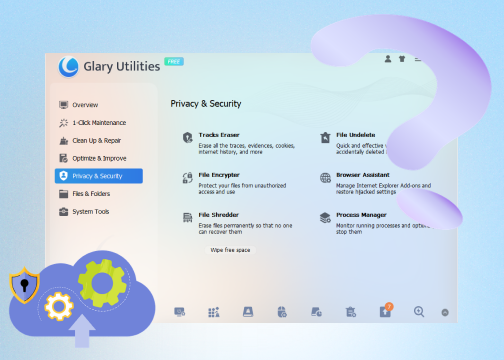Collapse the bottom toolbar with round arrow
This screenshot has width=504, height=360.
point(445,312)
